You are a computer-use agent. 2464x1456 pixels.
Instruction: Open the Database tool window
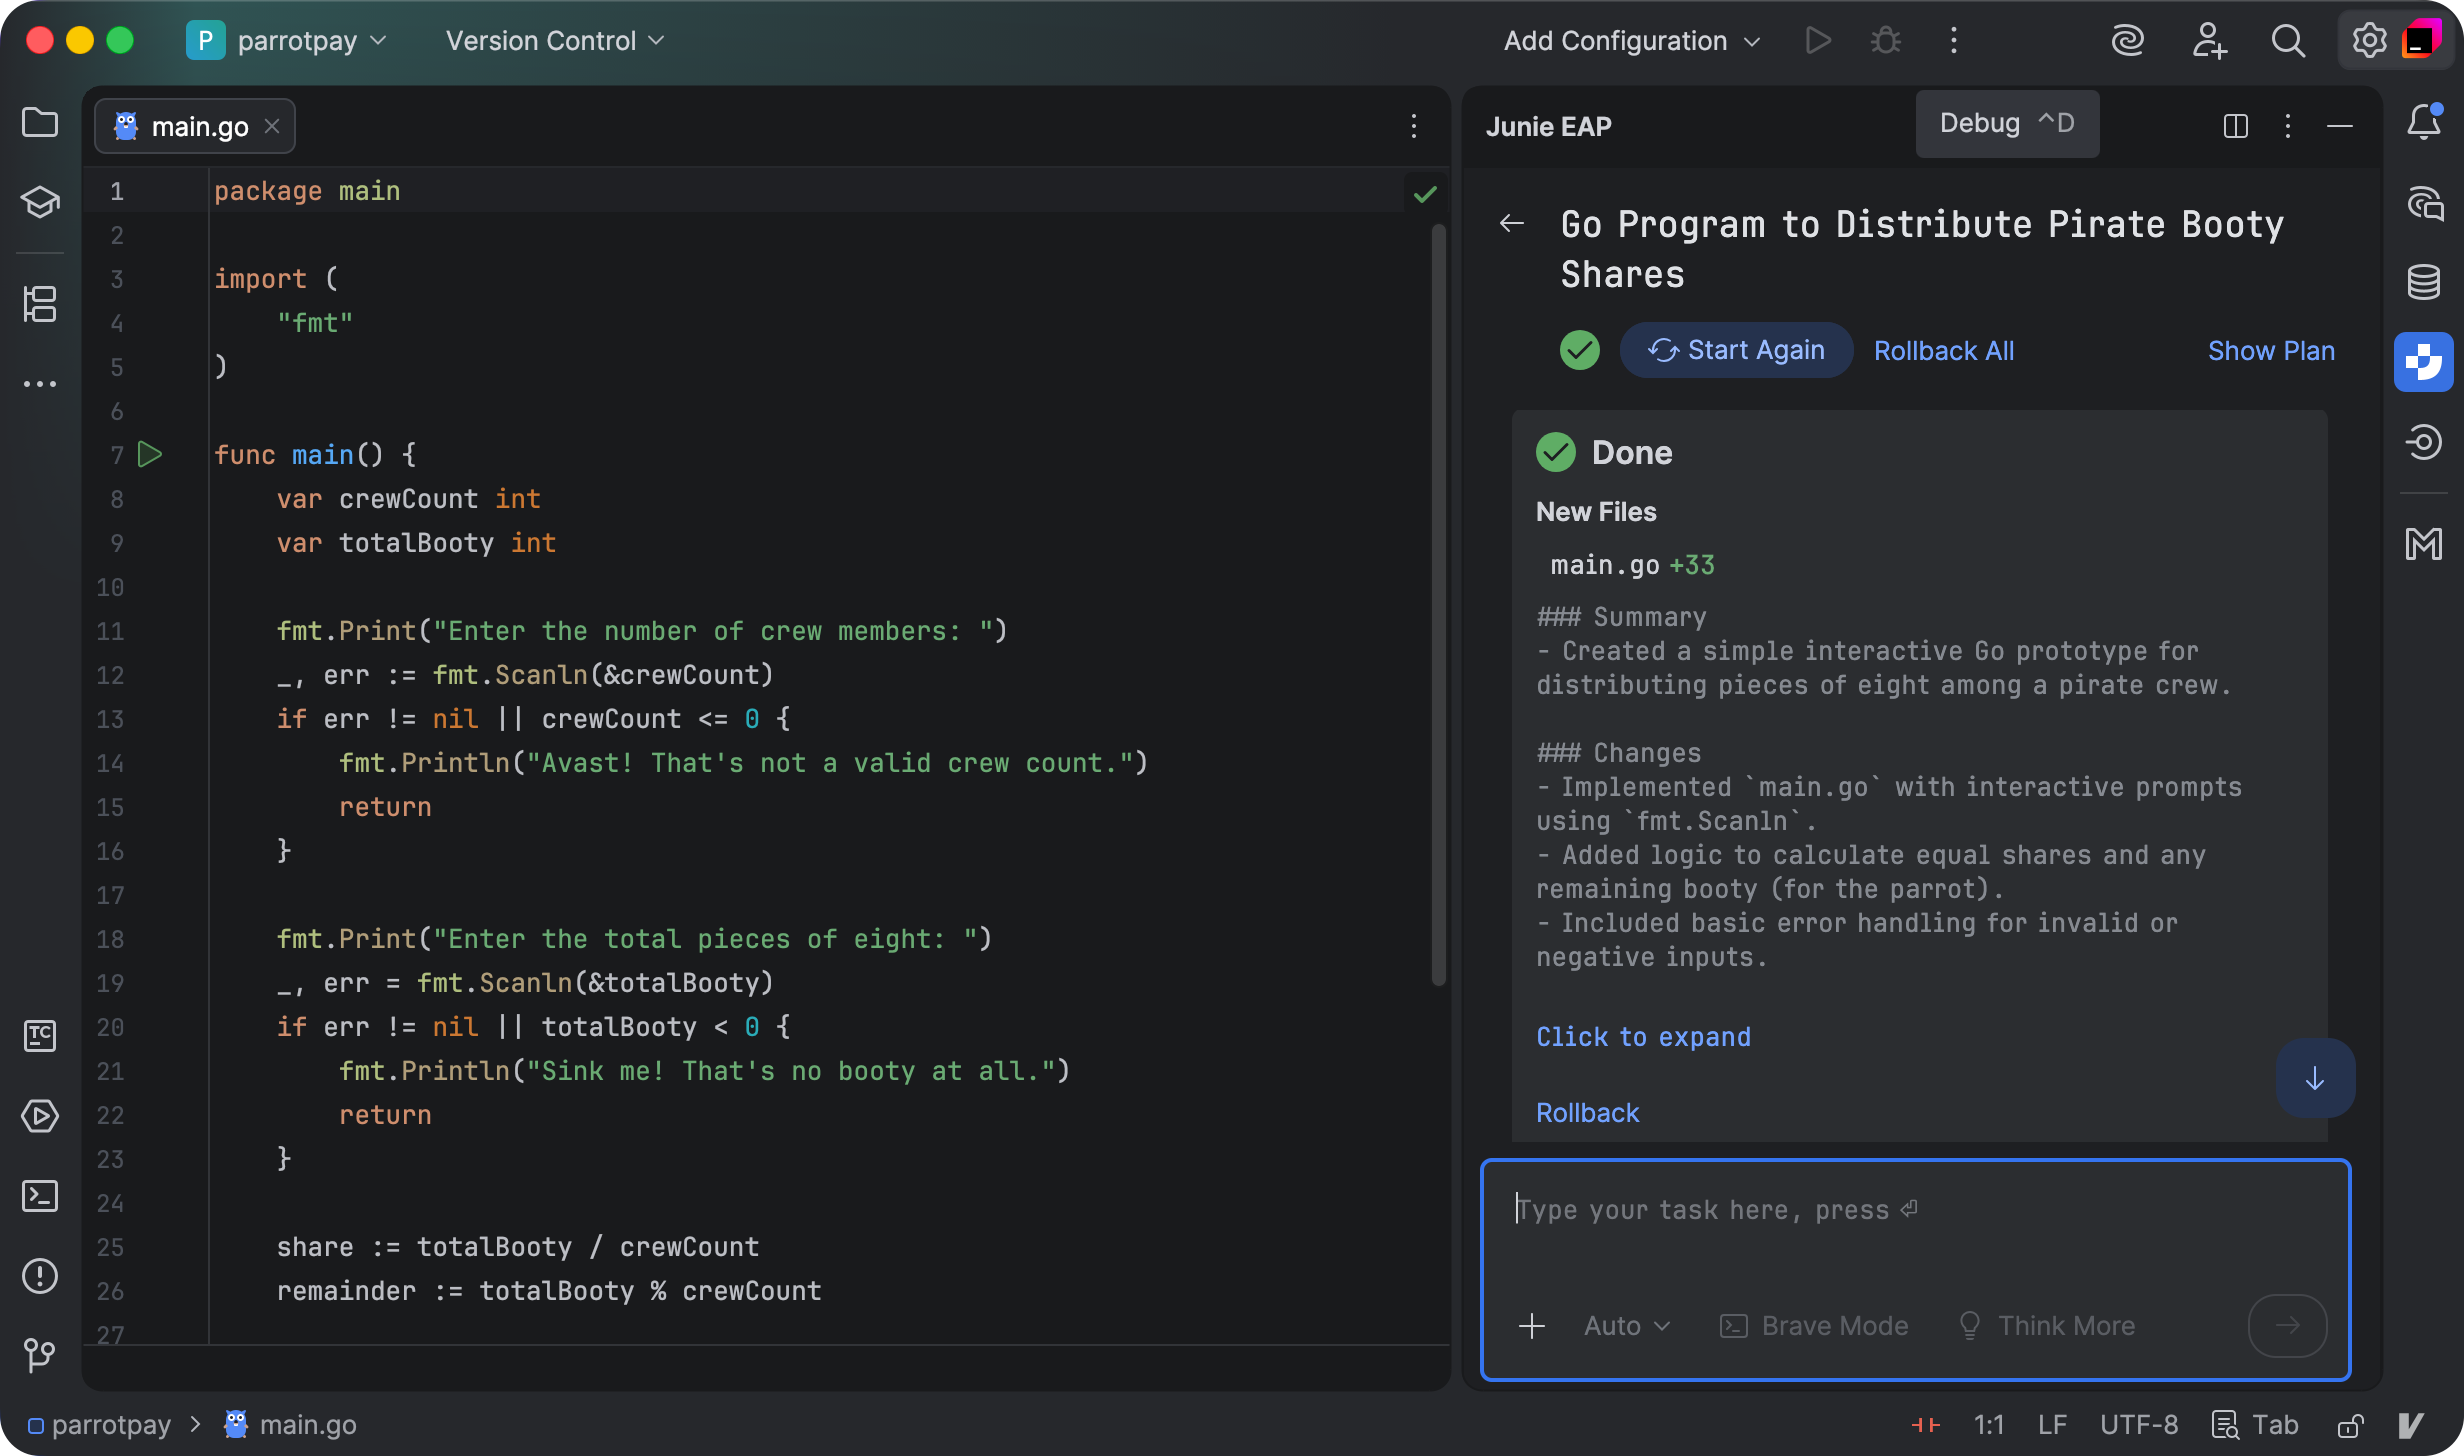point(2424,282)
